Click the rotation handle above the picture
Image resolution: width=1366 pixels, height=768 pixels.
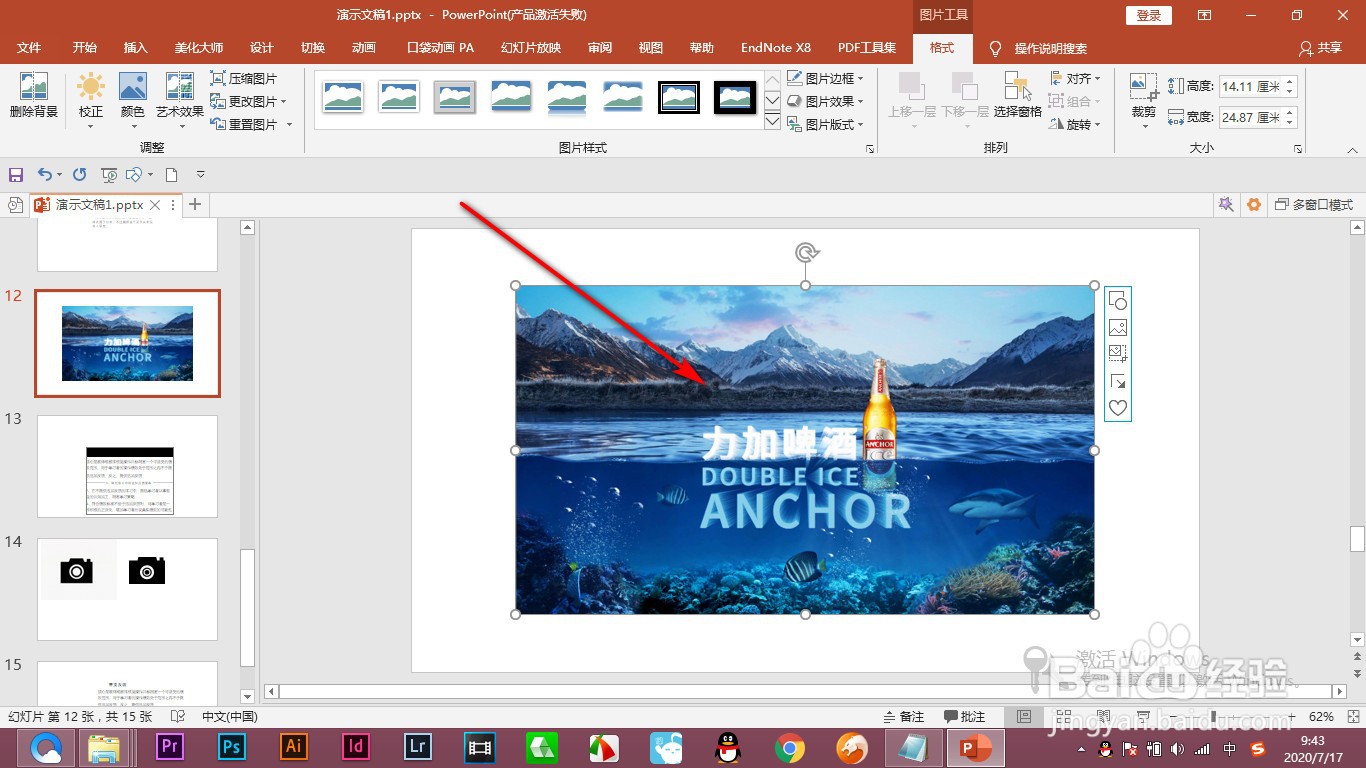coord(806,252)
